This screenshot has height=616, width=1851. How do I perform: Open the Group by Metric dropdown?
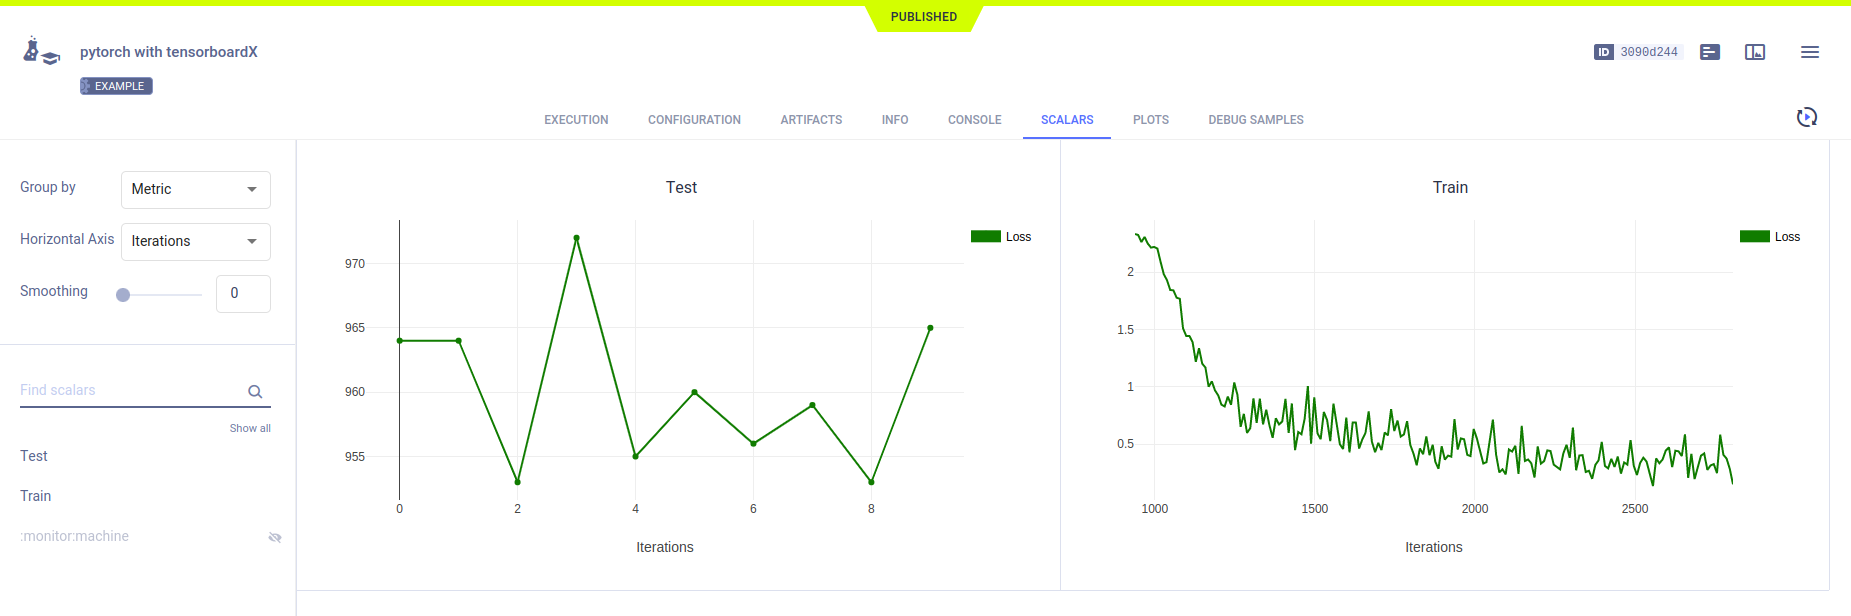coord(195,189)
